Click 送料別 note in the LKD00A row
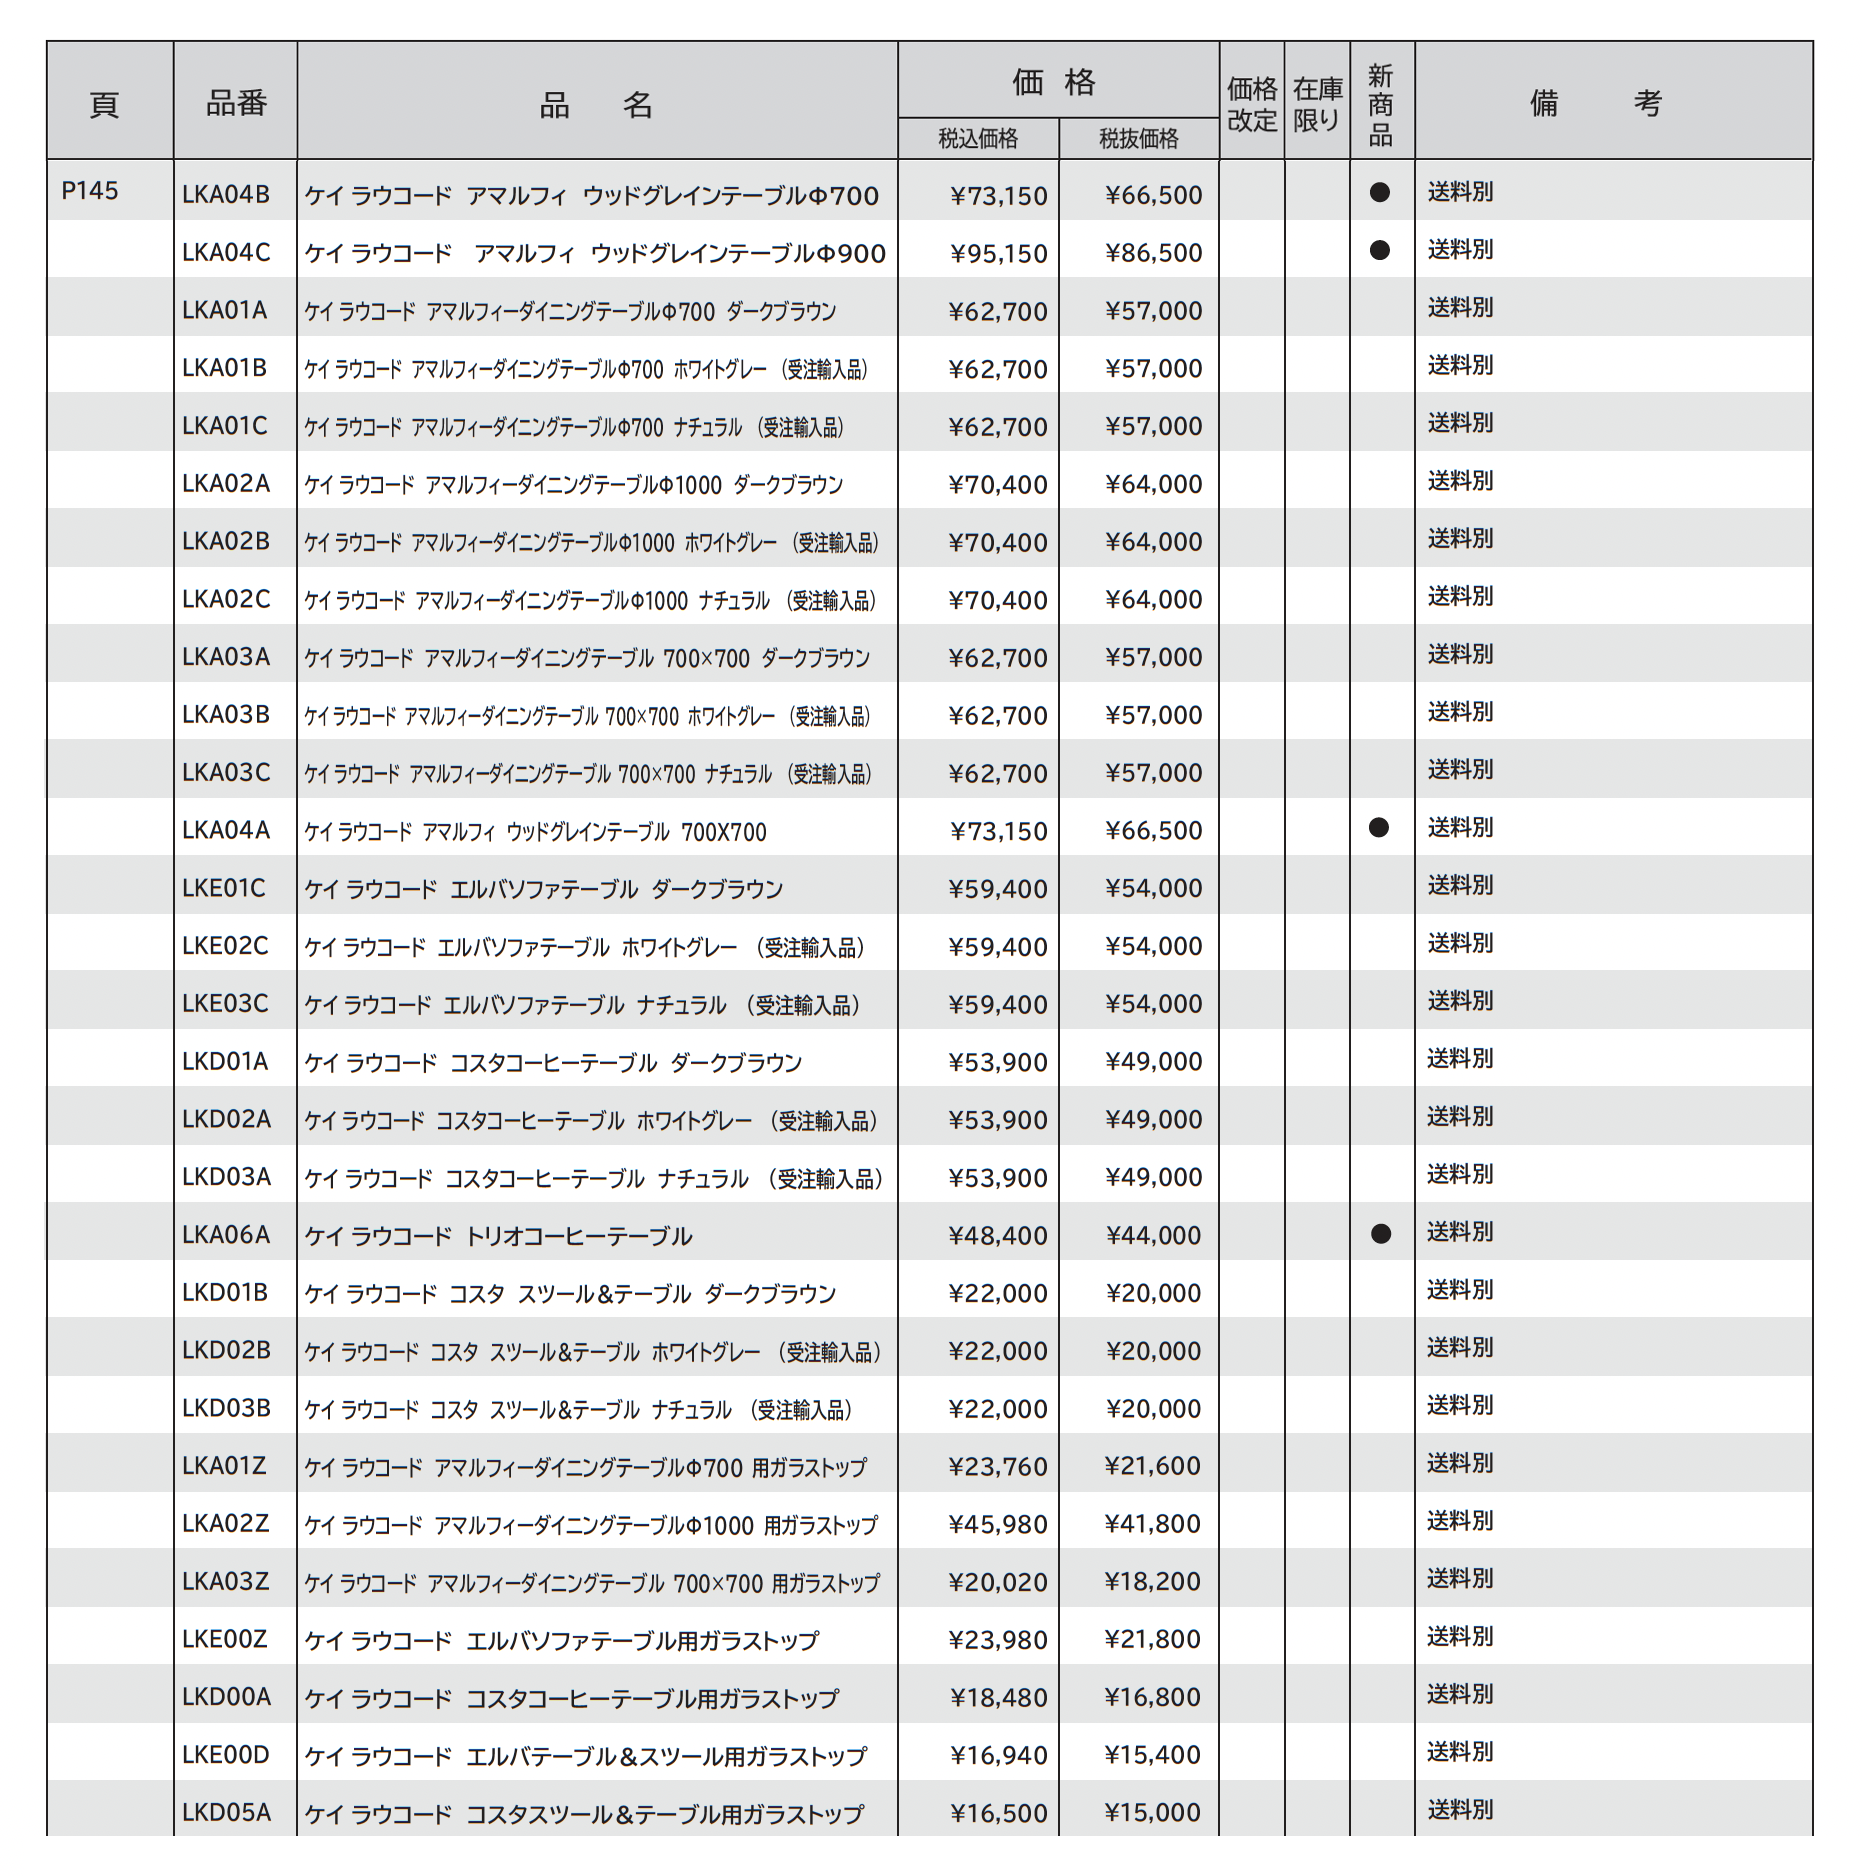Image resolution: width=1862 pixels, height=1876 pixels. pyautogui.click(x=1459, y=1694)
